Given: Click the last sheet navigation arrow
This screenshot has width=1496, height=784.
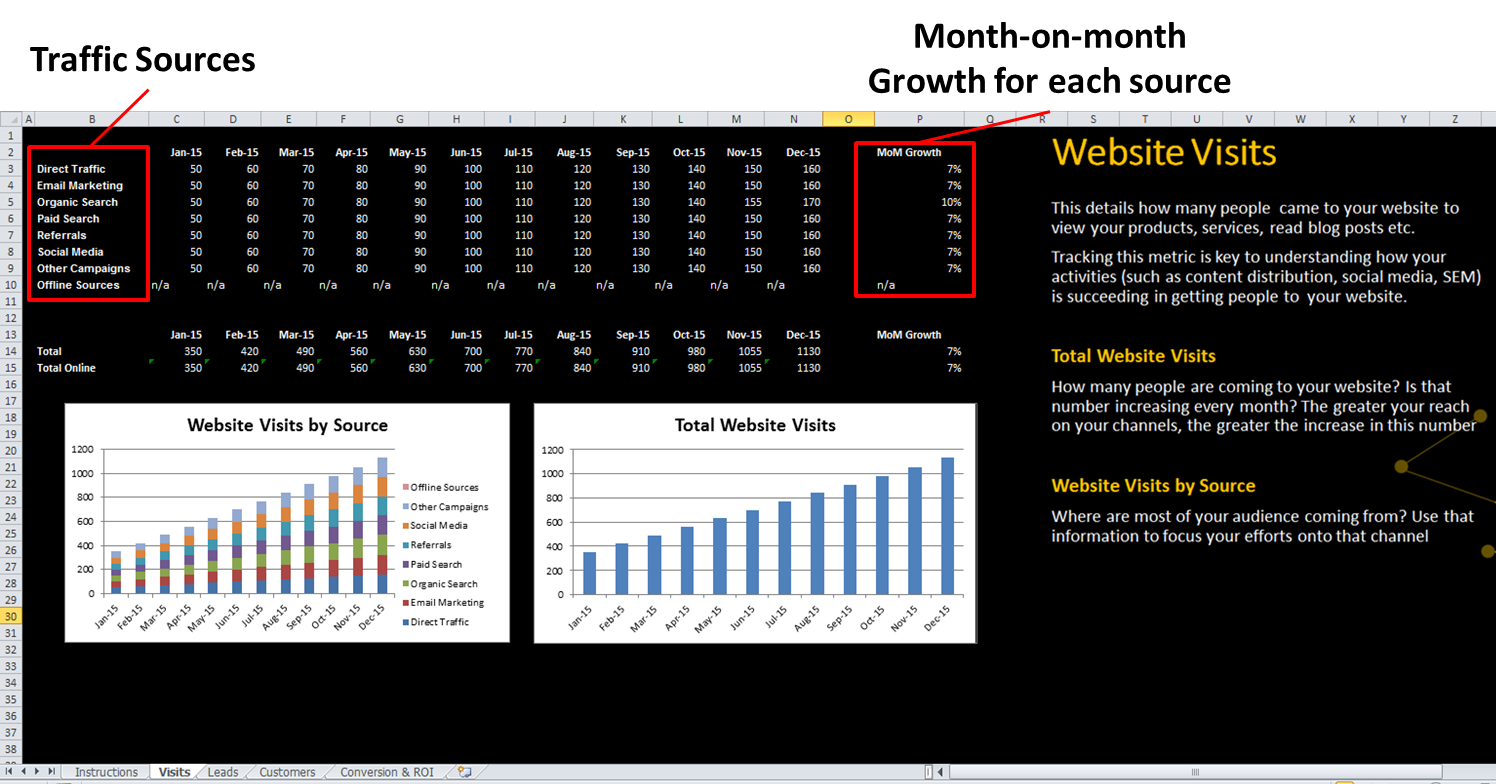Looking at the screenshot, I should coord(52,772).
